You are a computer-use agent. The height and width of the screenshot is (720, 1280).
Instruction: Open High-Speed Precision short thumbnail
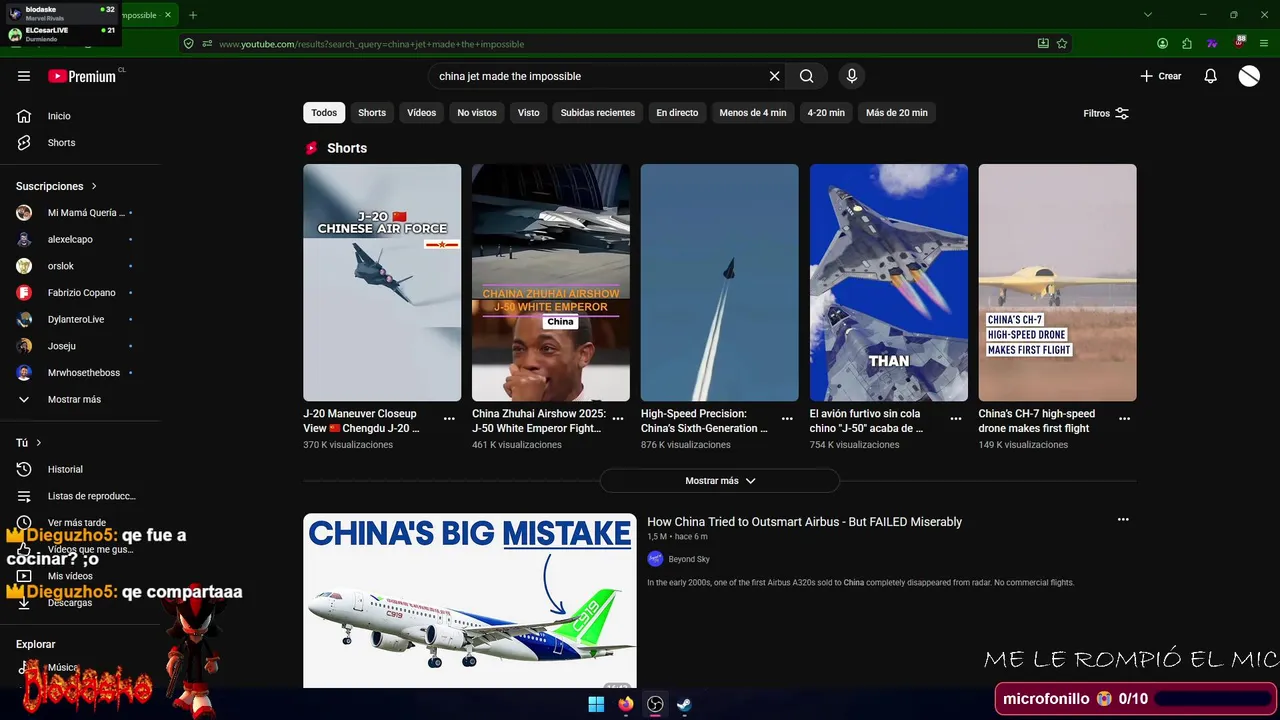pos(720,282)
